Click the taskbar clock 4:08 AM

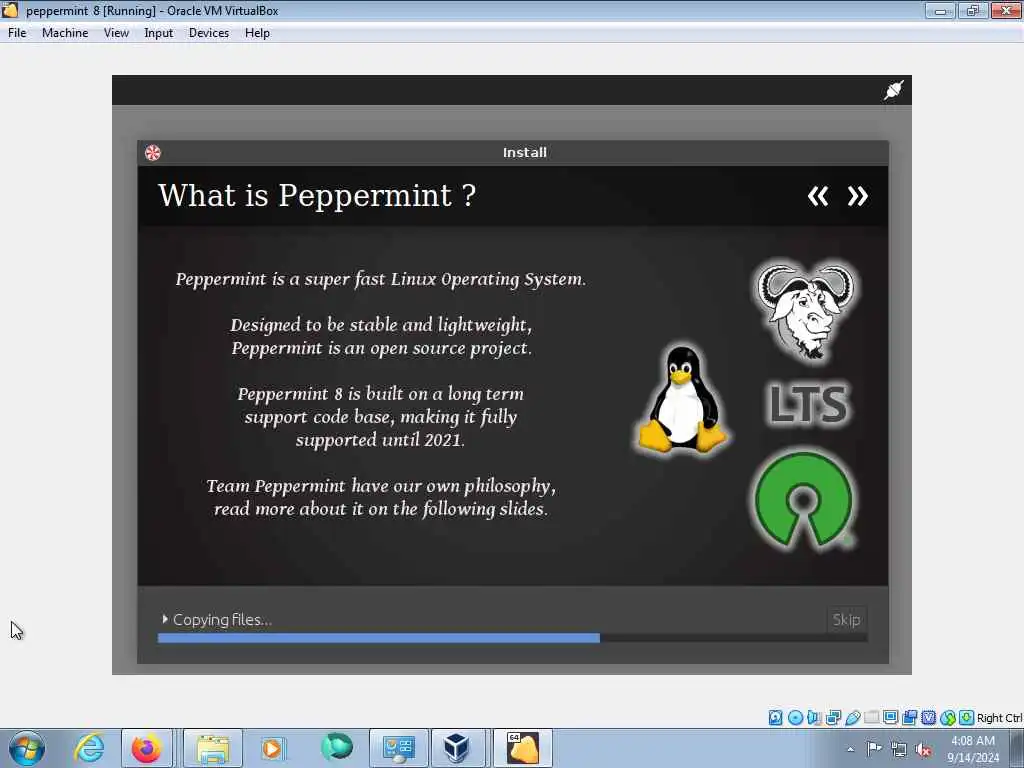973,741
